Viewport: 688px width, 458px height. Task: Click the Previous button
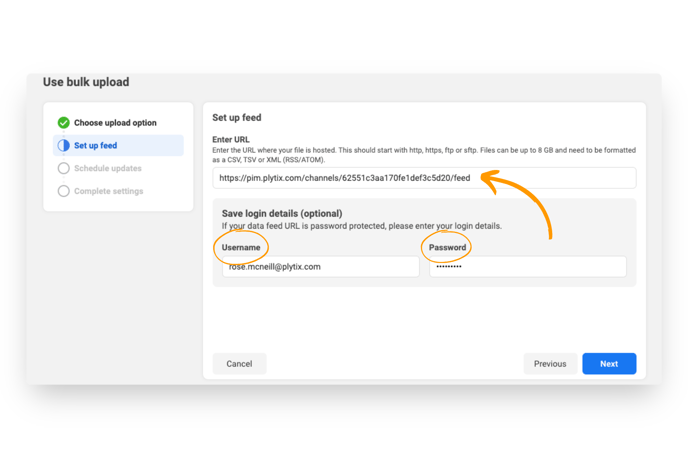pos(550,364)
